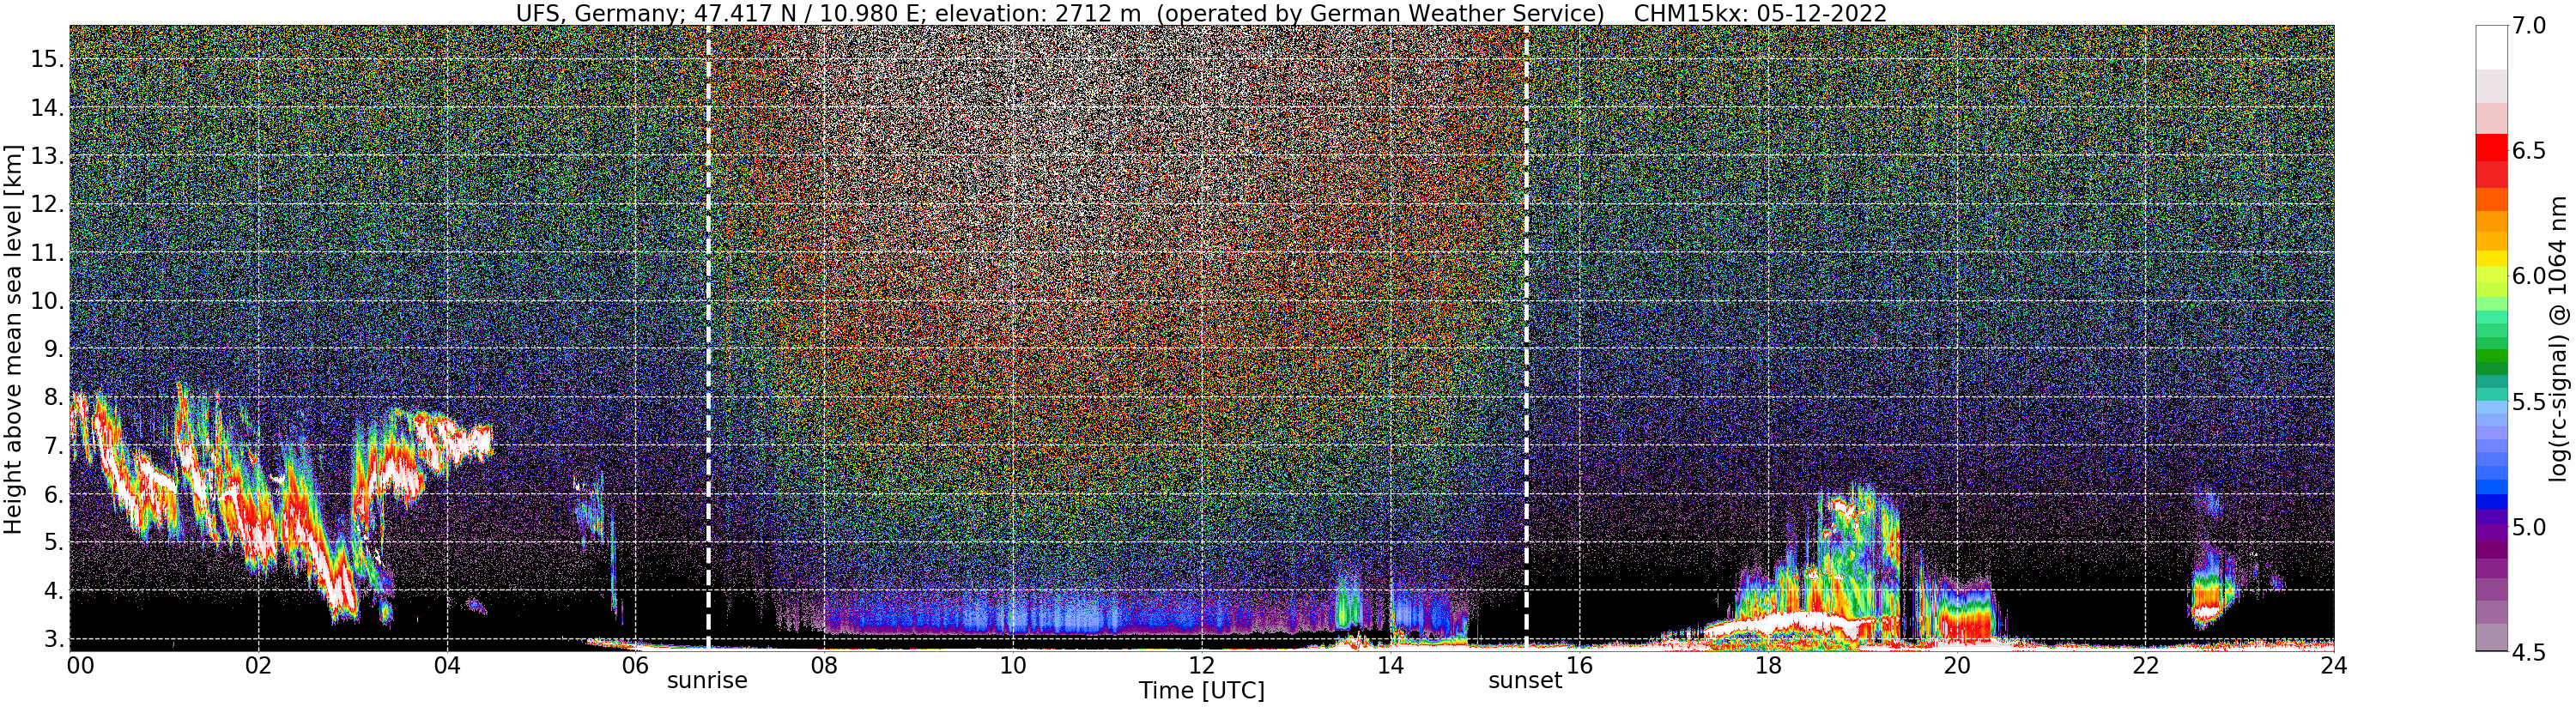Click the y-axis tick "15."
This screenshot has width=2576, height=707.
(46, 59)
